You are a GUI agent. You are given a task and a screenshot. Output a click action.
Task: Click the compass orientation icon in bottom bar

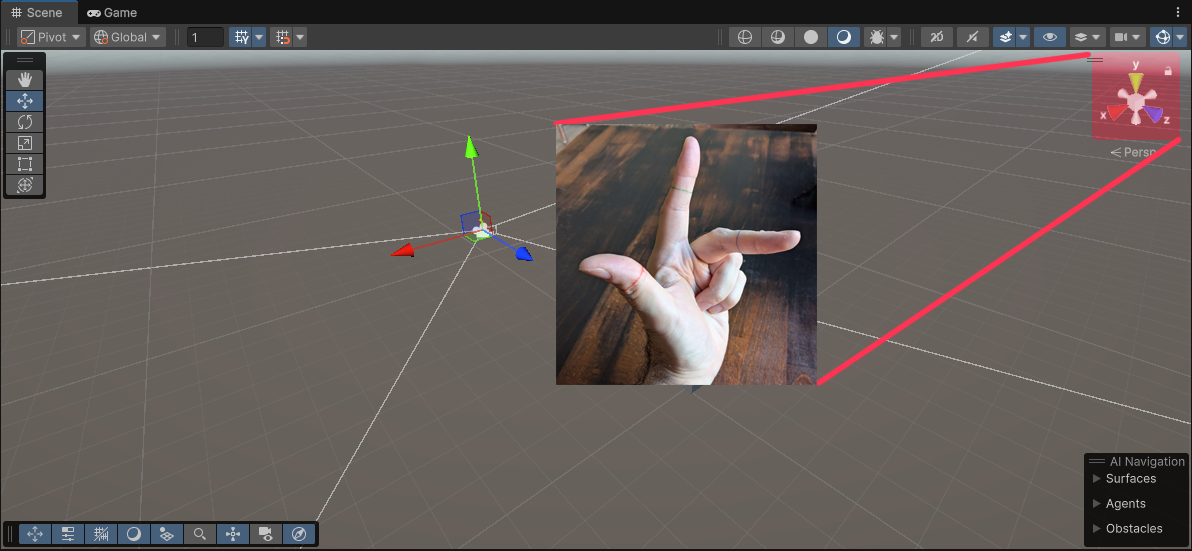click(298, 534)
